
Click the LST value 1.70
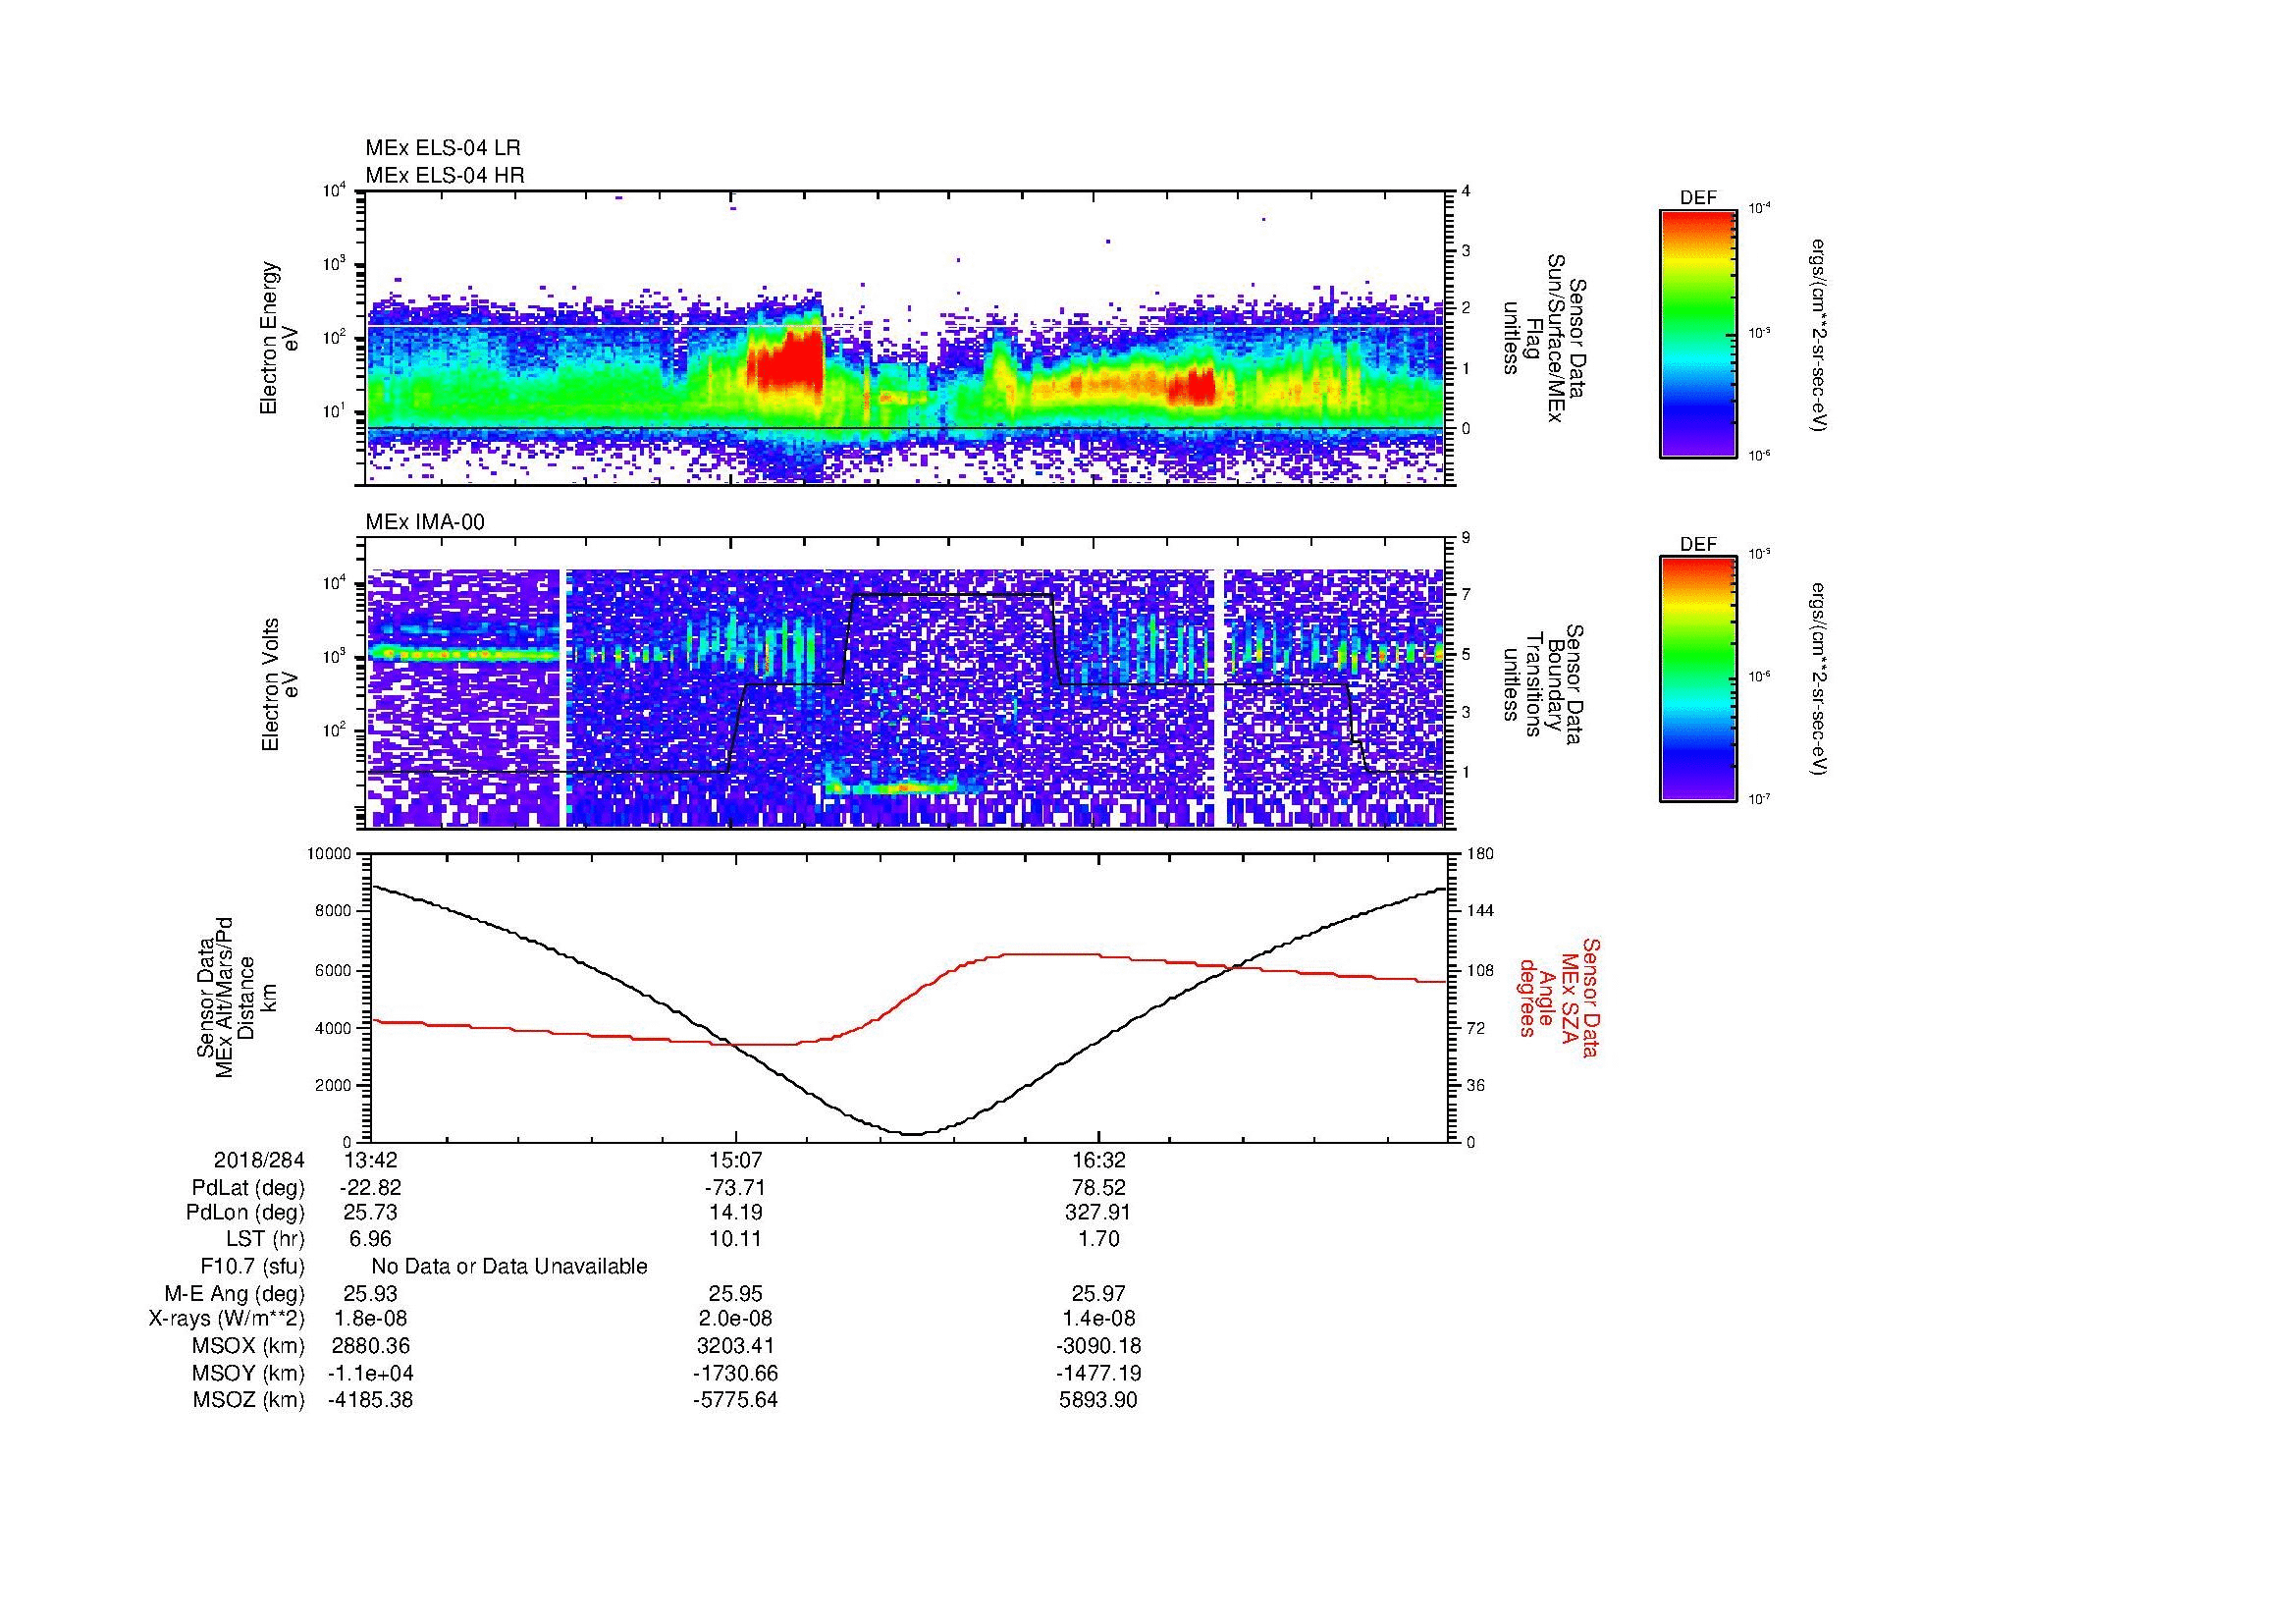point(1099,1240)
